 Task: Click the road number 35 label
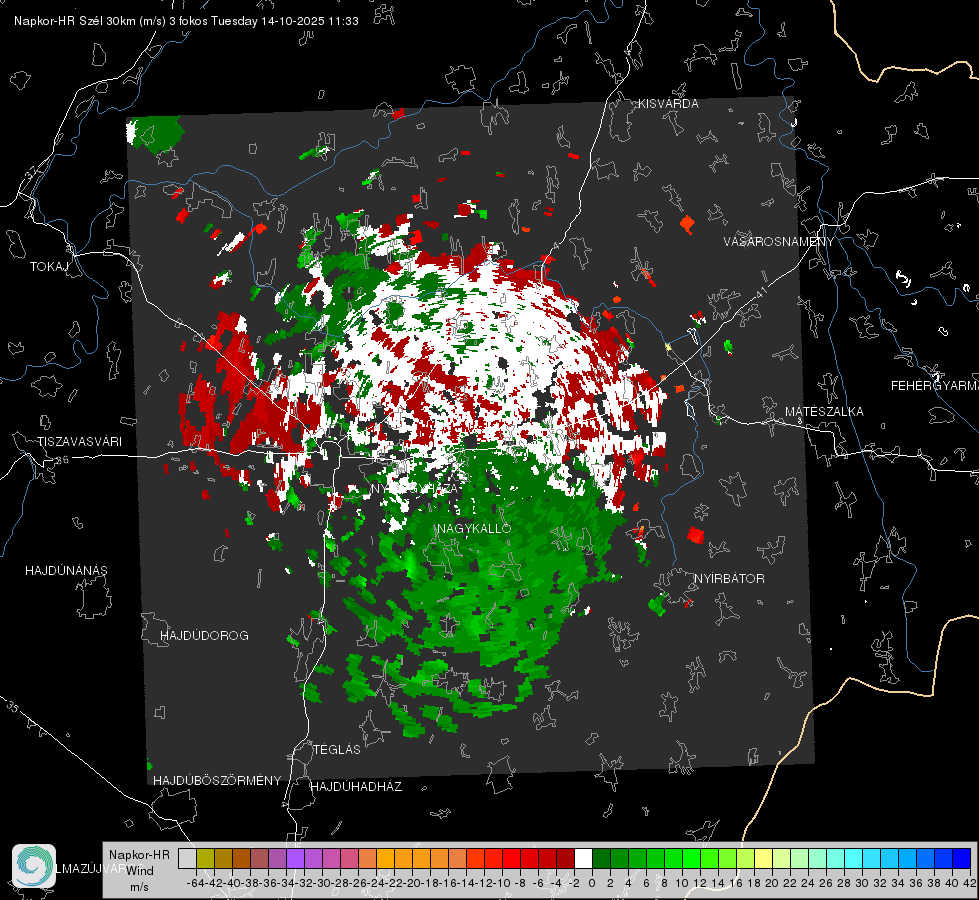(x=12, y=707)
